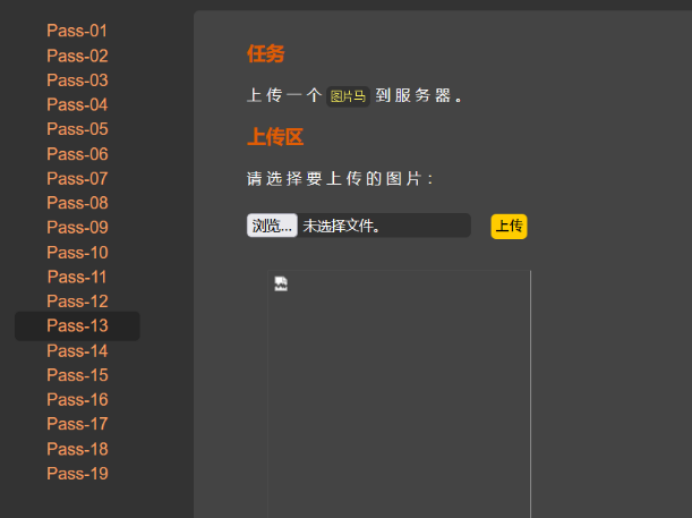Click the 上传区 heading
Image resolution: width=692 pixels, height=518 pixels.
pos(275,137)
